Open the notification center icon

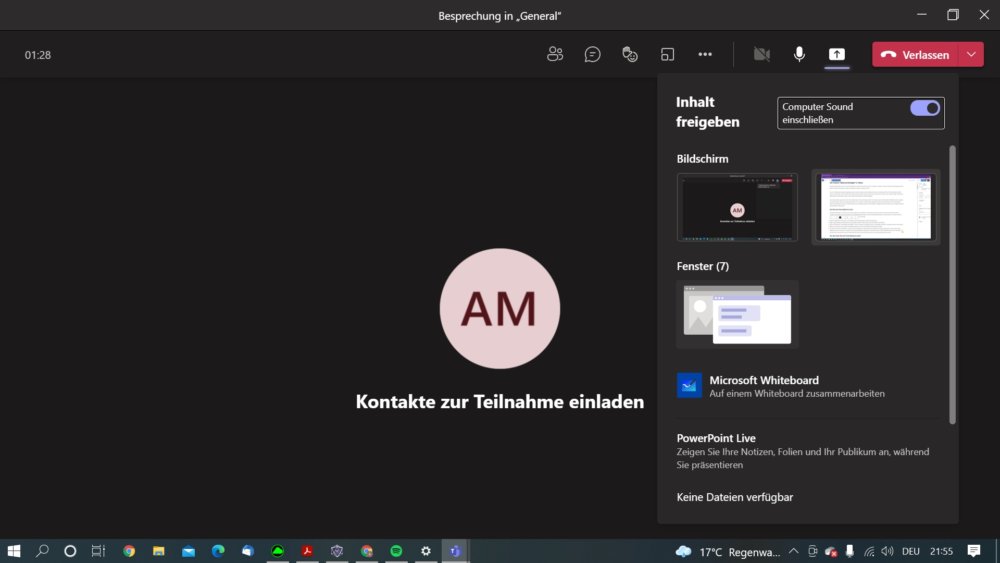point(974,551)
